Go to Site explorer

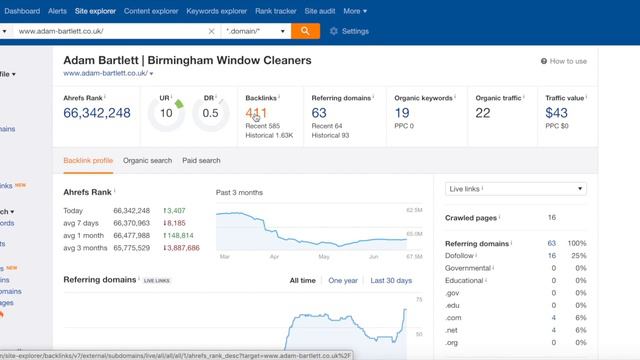pyautogui.click(x=96, y=11)
